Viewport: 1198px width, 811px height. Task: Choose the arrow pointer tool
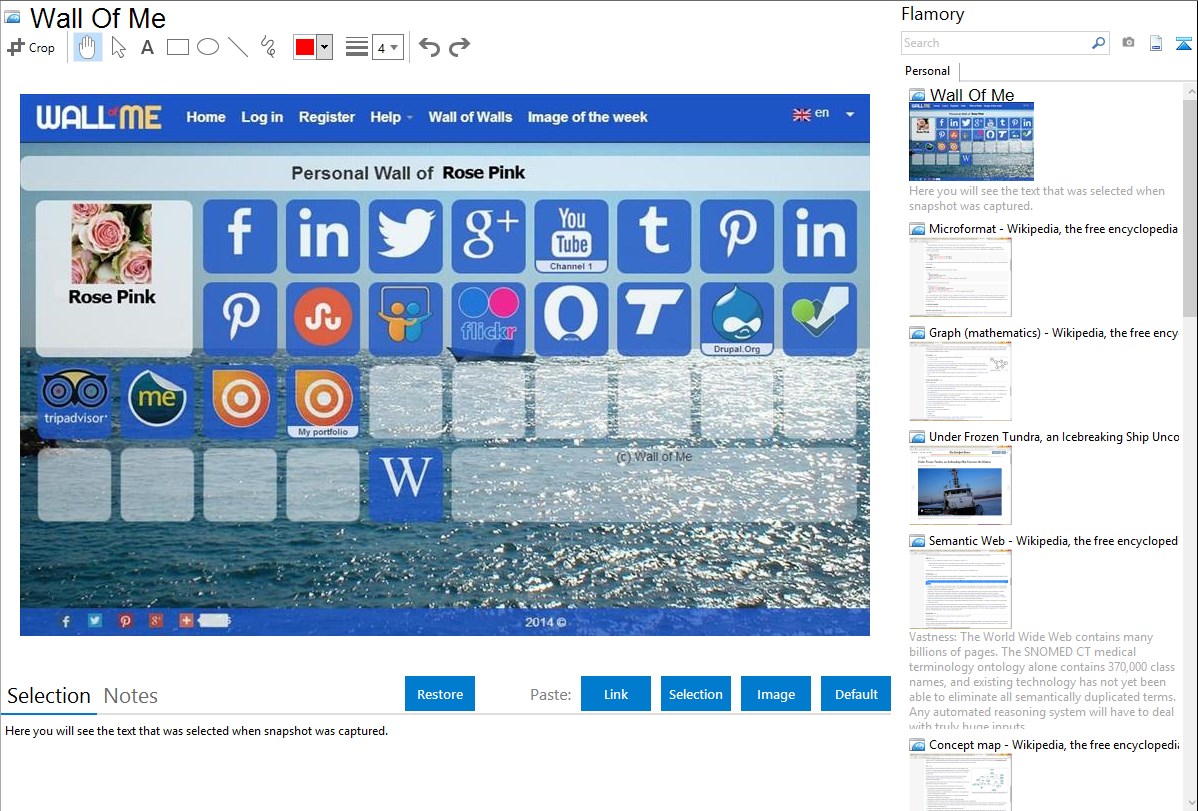(118, 47)
